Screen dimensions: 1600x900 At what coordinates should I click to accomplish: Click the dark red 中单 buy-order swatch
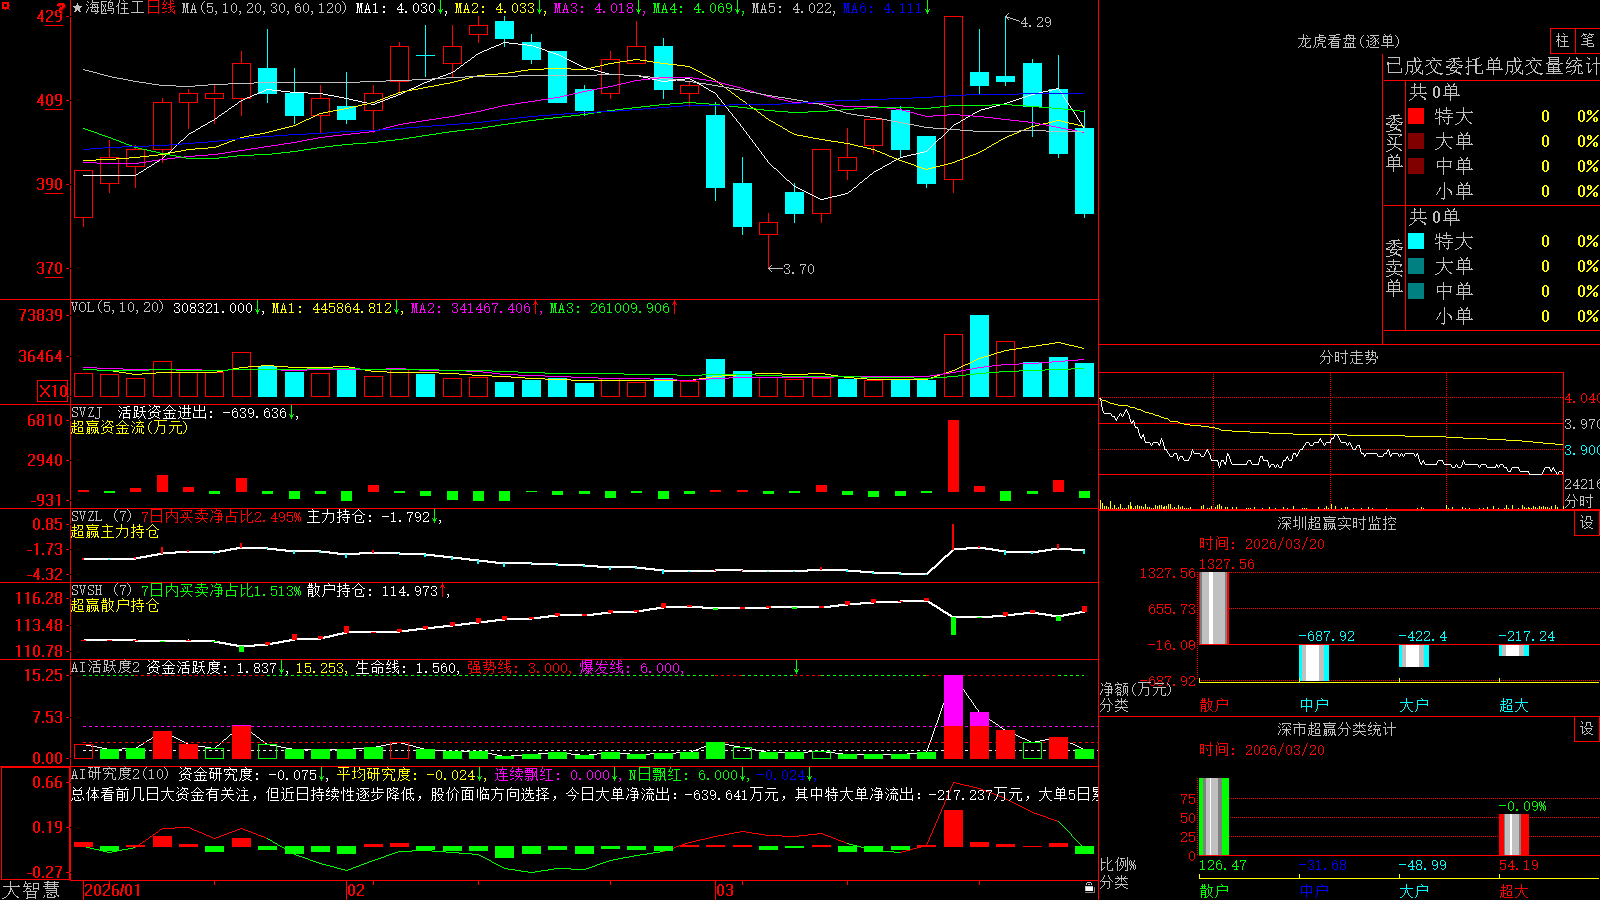pos(1416,166)
